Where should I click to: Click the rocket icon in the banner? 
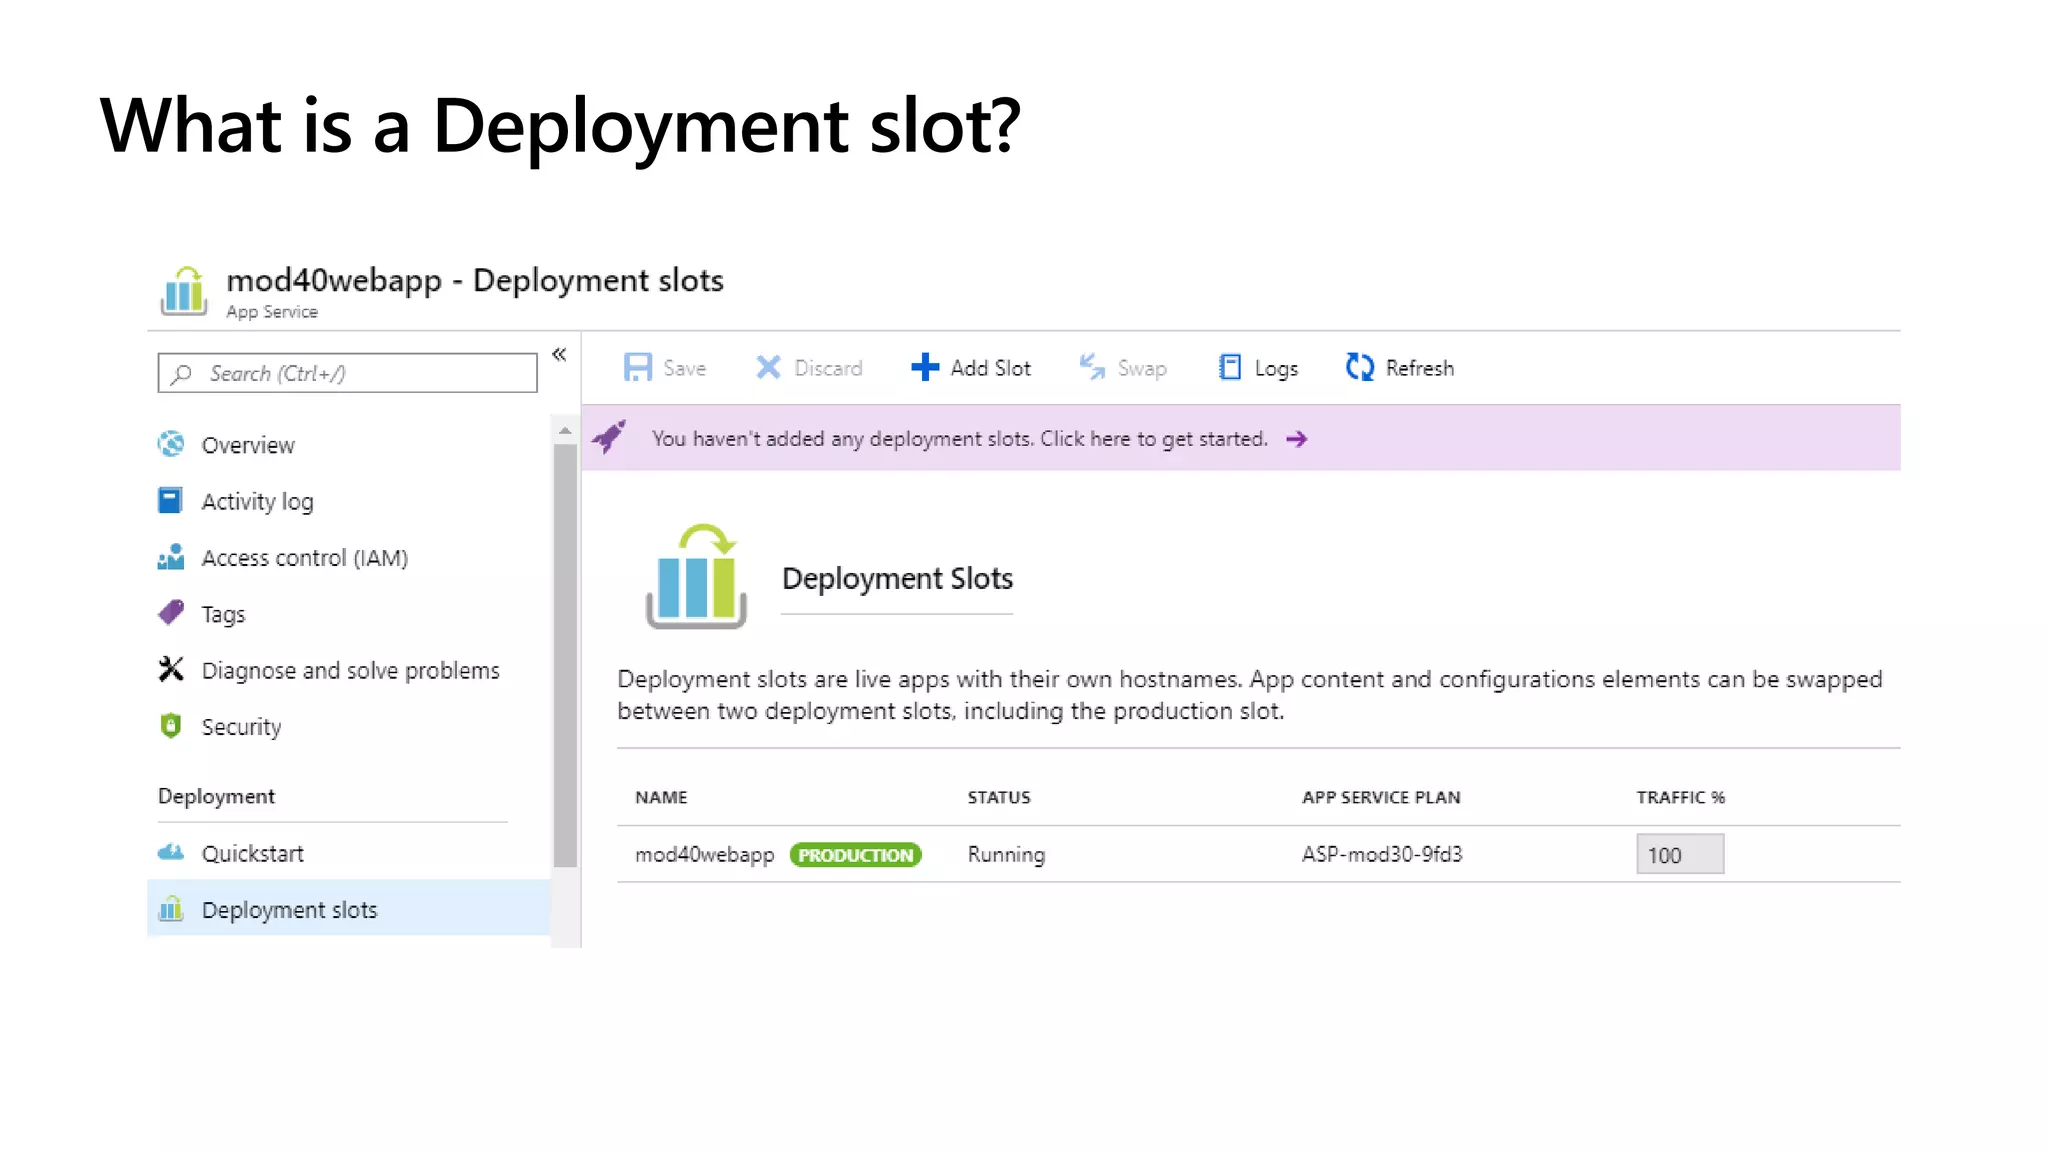coord(609,437)
